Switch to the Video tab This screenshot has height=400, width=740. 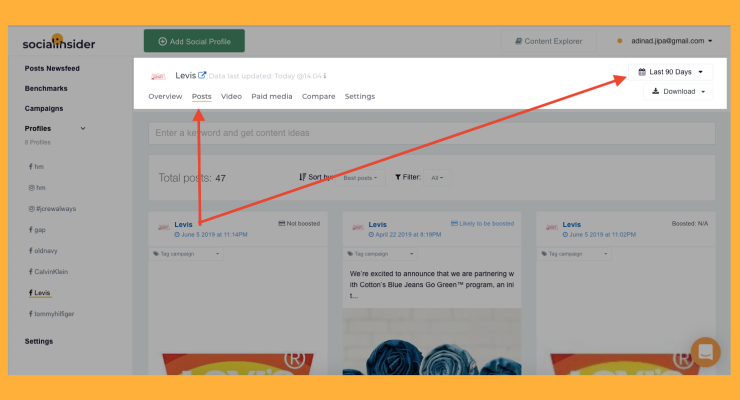point(231,96)
